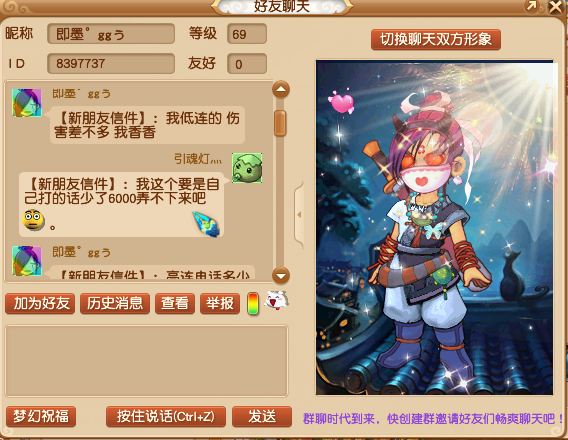Image resolution: width=568 pixels, height=440 pixels.
Task: Add this player with 加为好友 button
Action: pyautogui.click(x=40, y=303)
